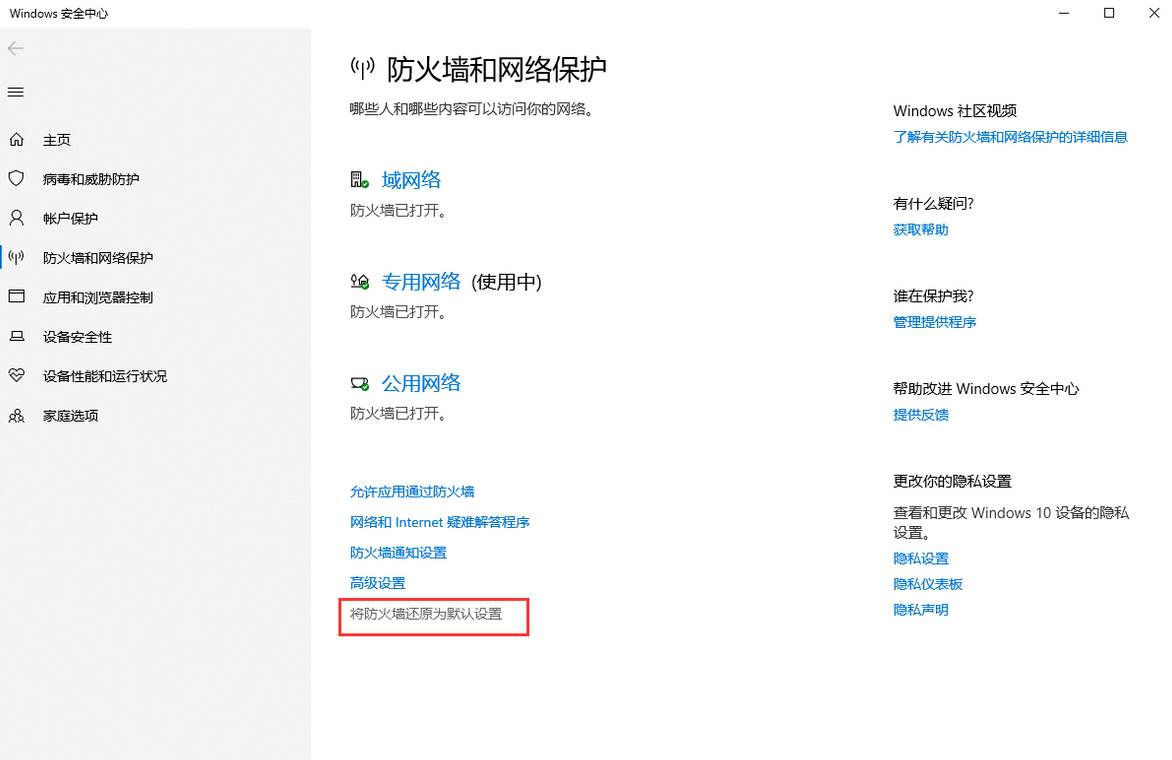
Task: Select 应用和浏览器控制 in the sidebar
Action: [x=98, y=297]
